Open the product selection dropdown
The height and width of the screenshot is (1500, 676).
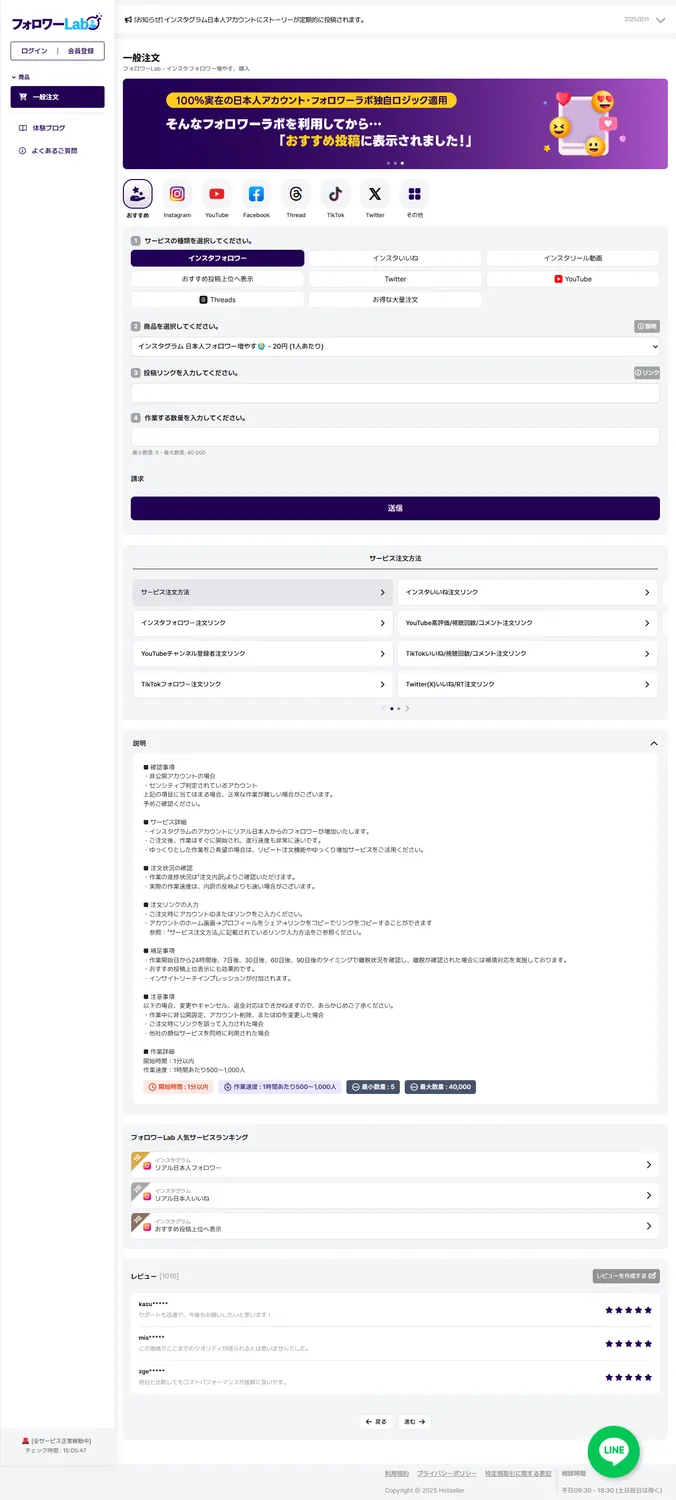[x=395, y=346]
